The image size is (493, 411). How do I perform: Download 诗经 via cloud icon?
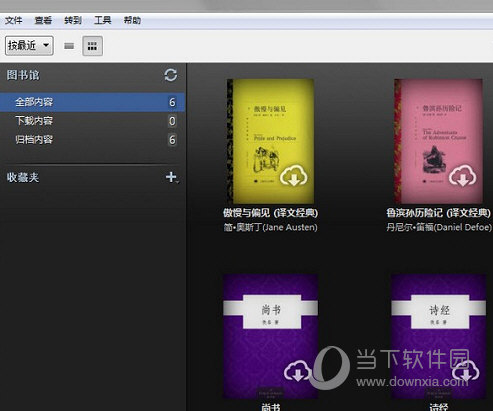(x=466, y=371)
